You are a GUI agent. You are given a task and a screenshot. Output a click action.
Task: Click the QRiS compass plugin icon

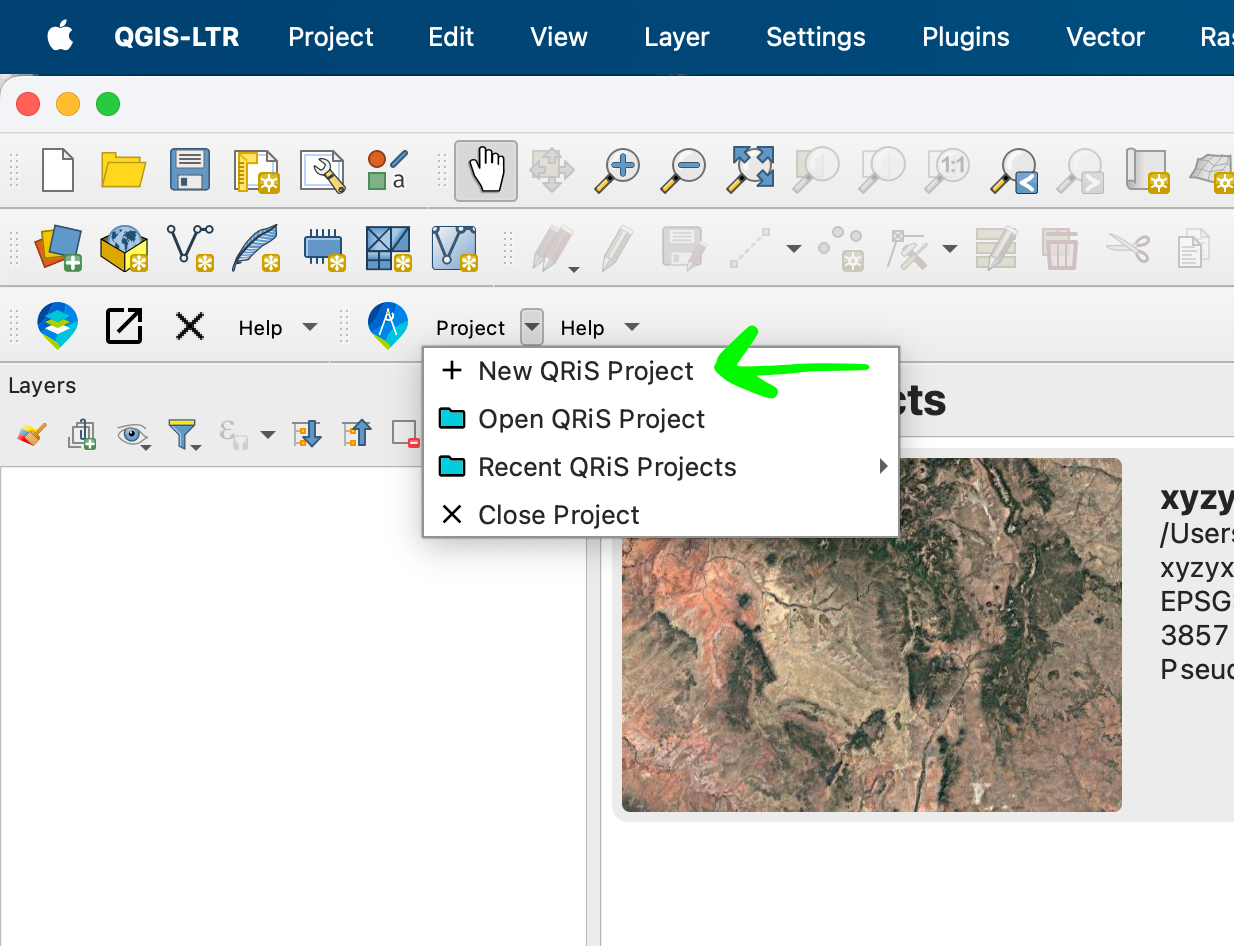coord(387,326)
